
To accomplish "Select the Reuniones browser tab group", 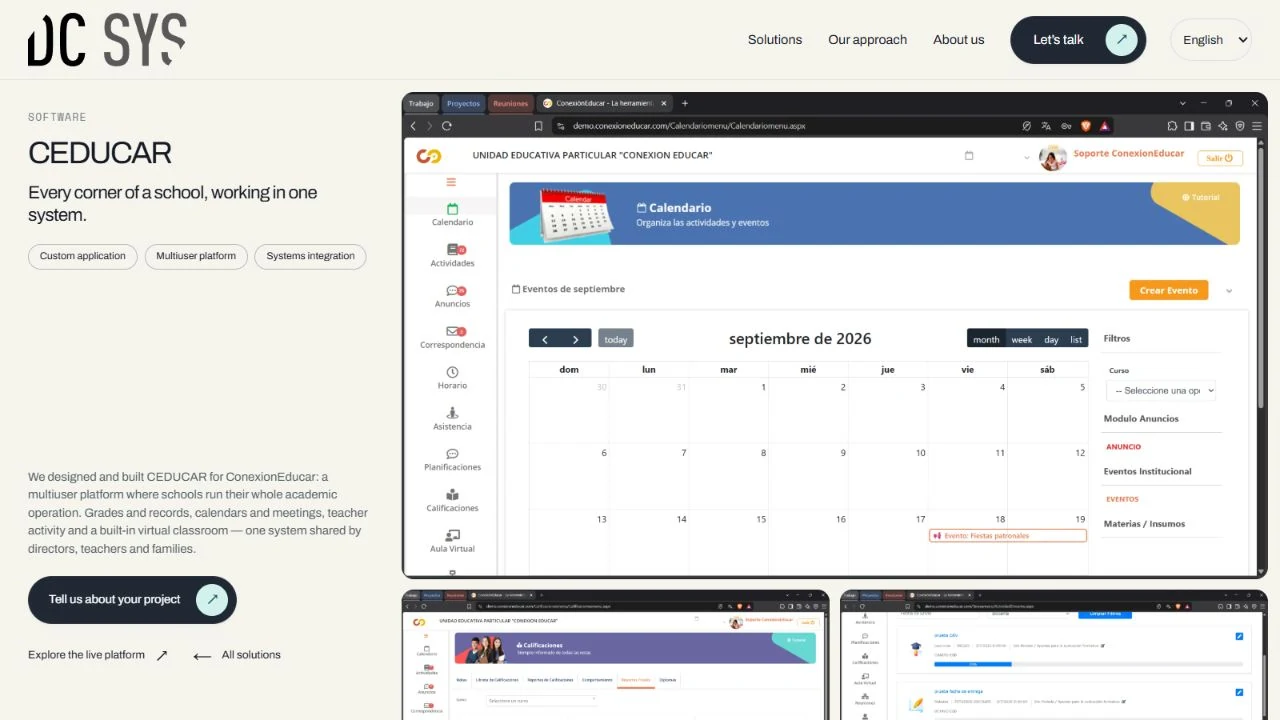I will point(510,103).
